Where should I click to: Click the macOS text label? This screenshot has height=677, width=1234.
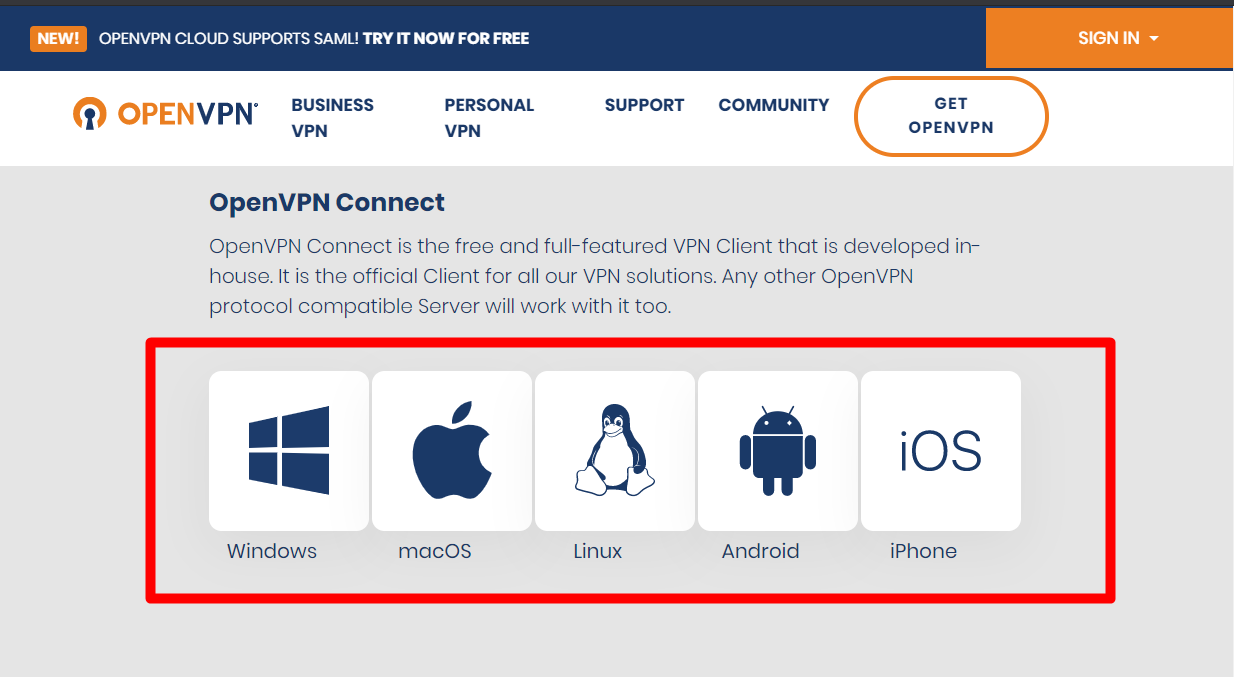435,551
